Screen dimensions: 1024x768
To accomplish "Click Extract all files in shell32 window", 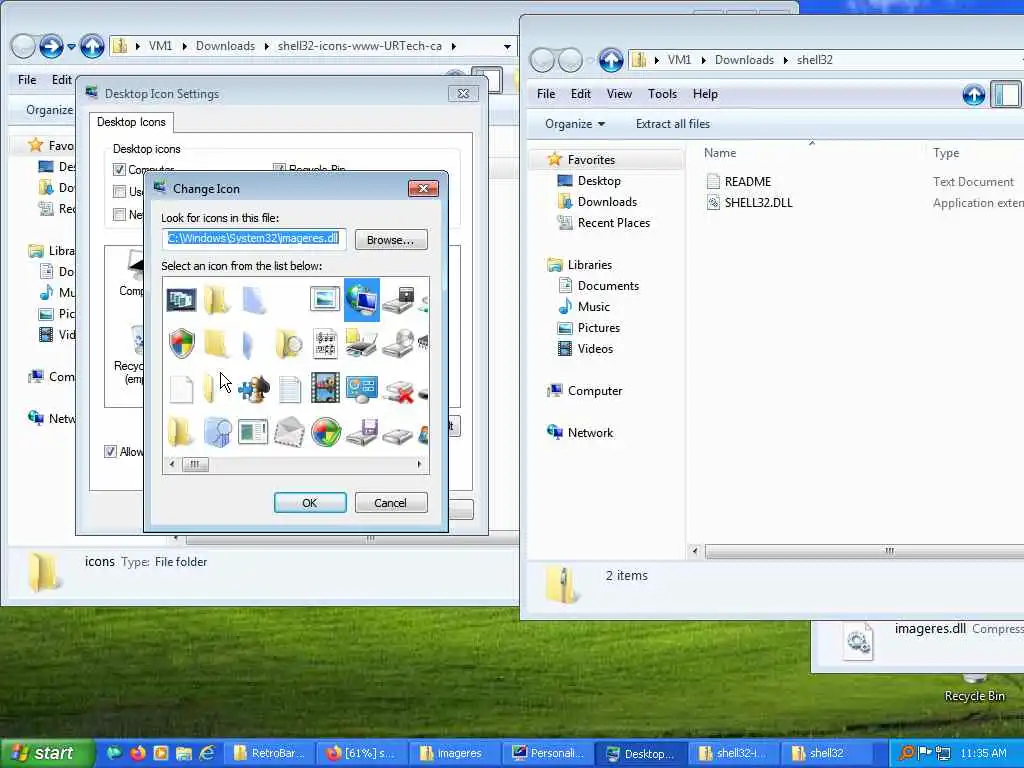I will point(673,124).
